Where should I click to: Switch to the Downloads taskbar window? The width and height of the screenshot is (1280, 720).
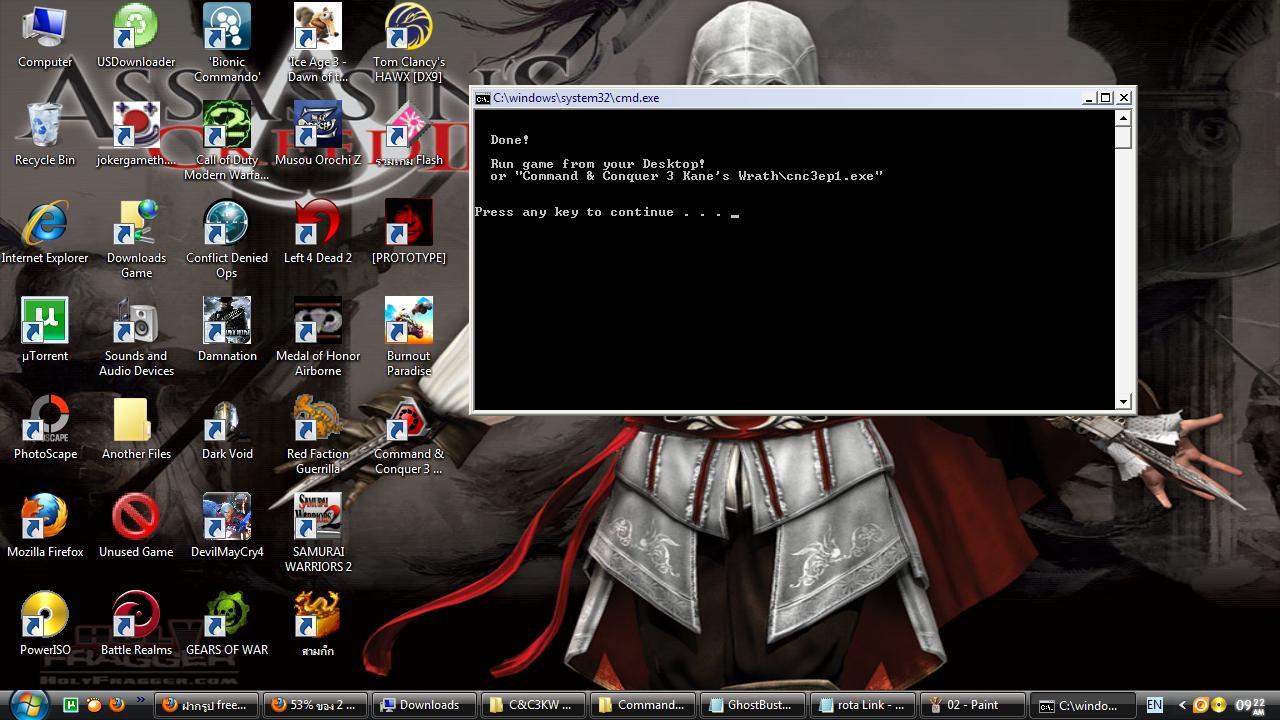click(425, 705)
